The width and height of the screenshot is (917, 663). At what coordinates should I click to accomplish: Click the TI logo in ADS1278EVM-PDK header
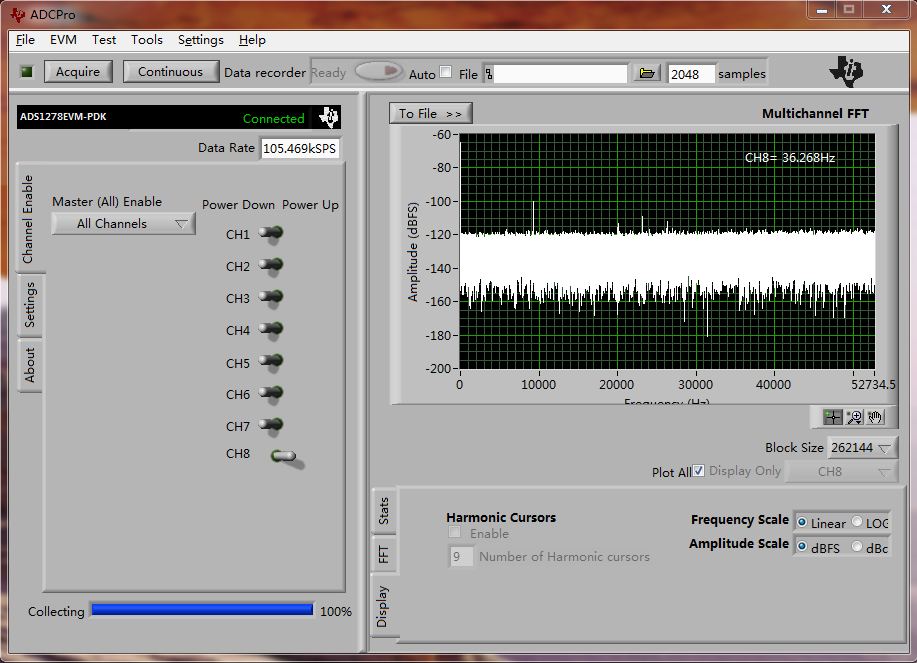click(329, 117)
